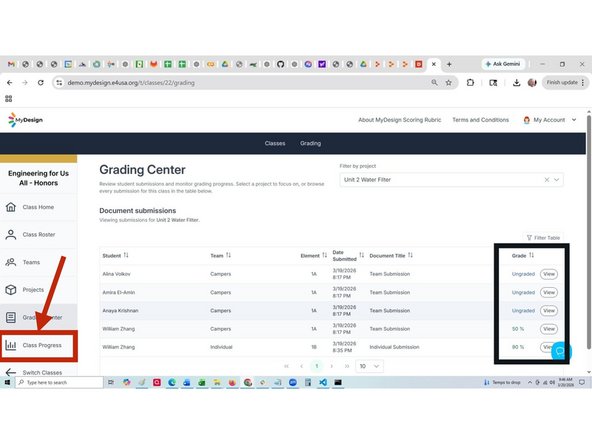Viewport: 592px width, 444px height.
Task: Open the blue chat support bubble
Action: tap(561, 352)
